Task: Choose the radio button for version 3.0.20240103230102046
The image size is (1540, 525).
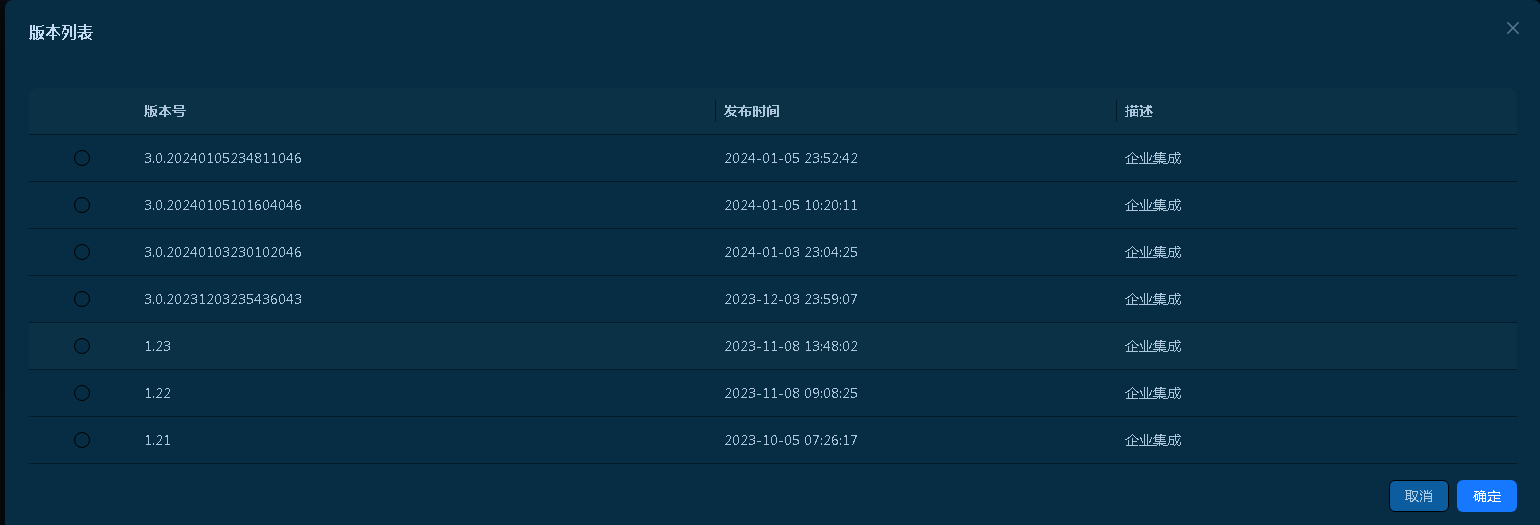Action: coord(82,252)
